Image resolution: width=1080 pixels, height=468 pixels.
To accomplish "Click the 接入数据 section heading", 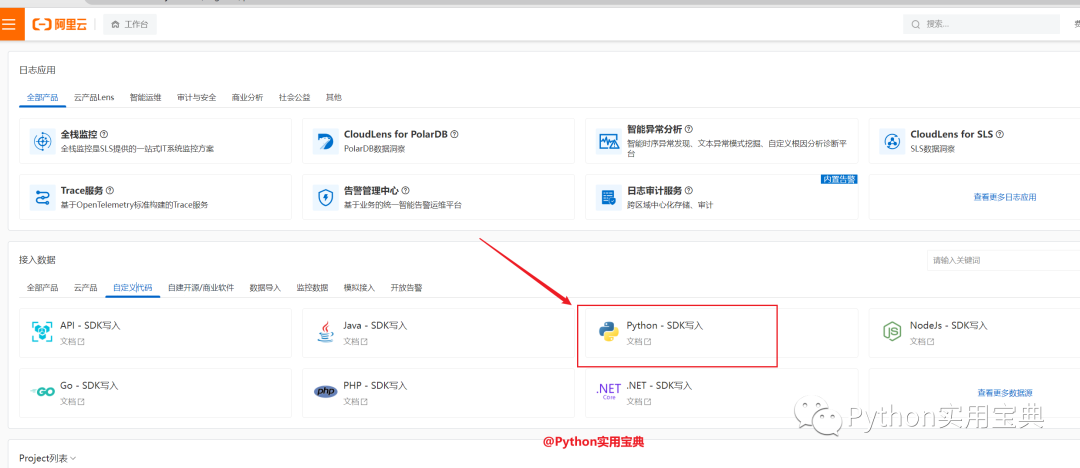I will click(37, 260).
